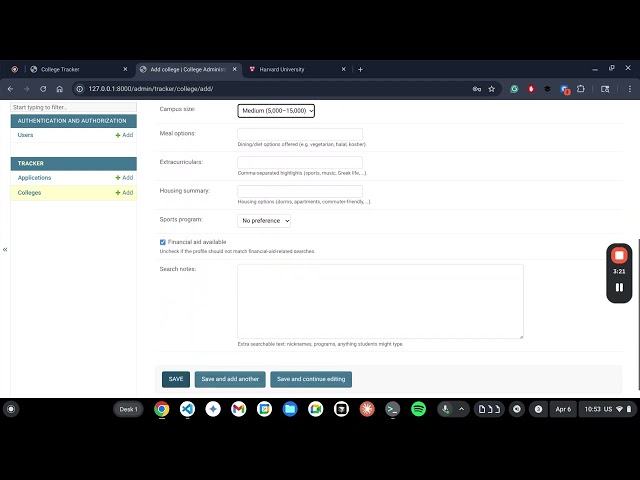This screenshot has width=640, height=480.
Task: Click the ChromeOS launcher button
Action: [x=11, y=409]
